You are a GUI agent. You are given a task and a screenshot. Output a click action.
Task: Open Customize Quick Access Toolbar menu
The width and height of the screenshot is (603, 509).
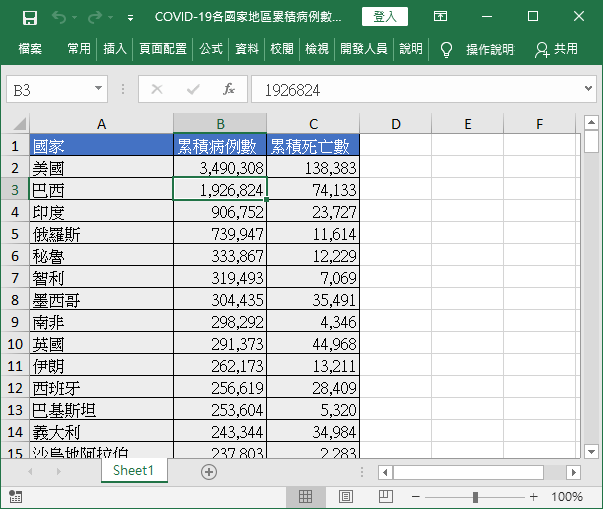tap(130, 18)
